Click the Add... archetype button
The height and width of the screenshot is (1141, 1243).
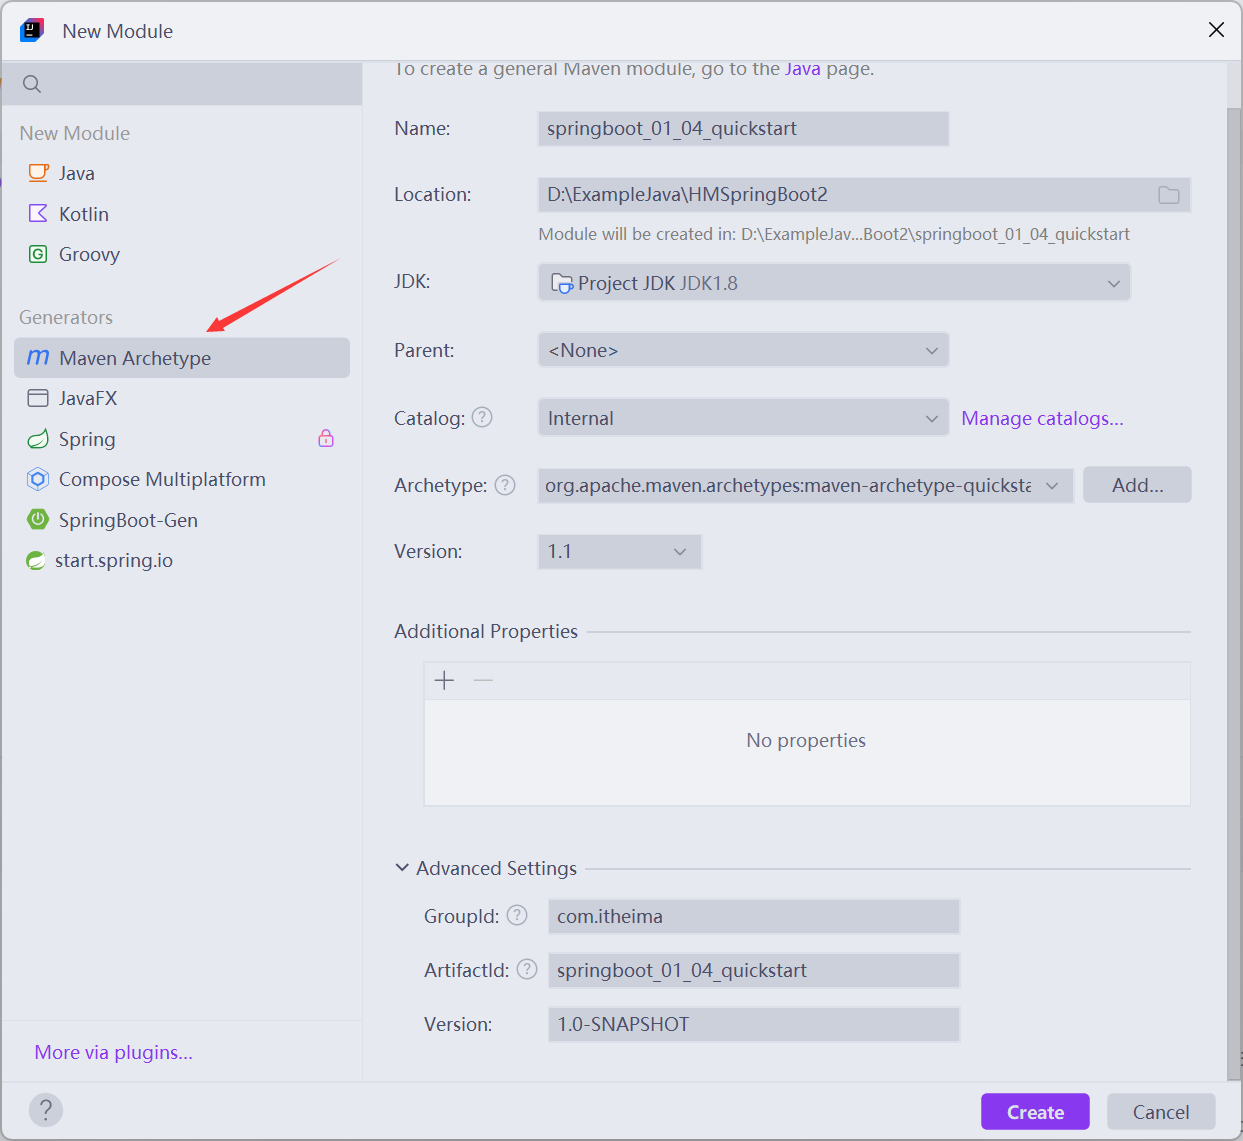pyautogui.click(x=1137, y=485)
